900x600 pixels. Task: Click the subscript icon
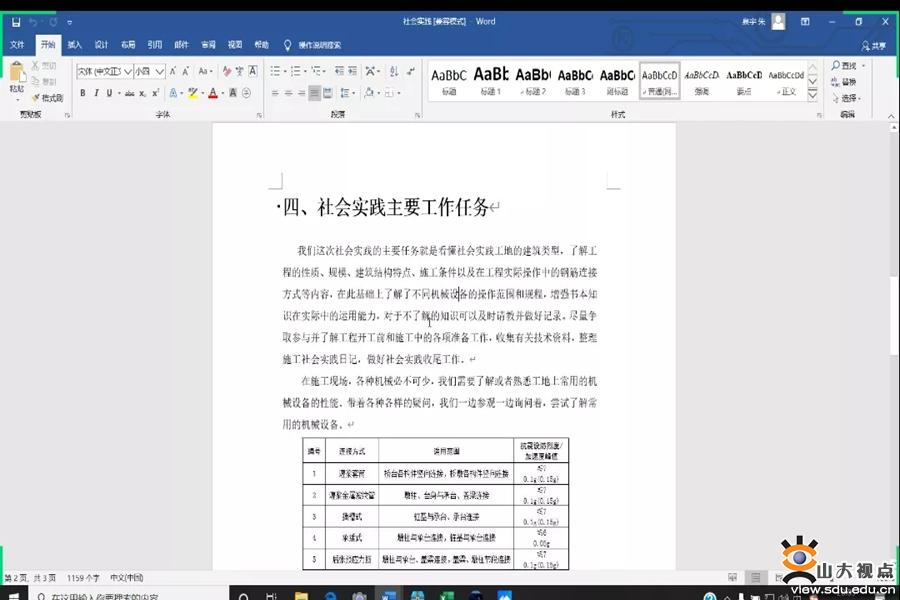click(144, 93)
